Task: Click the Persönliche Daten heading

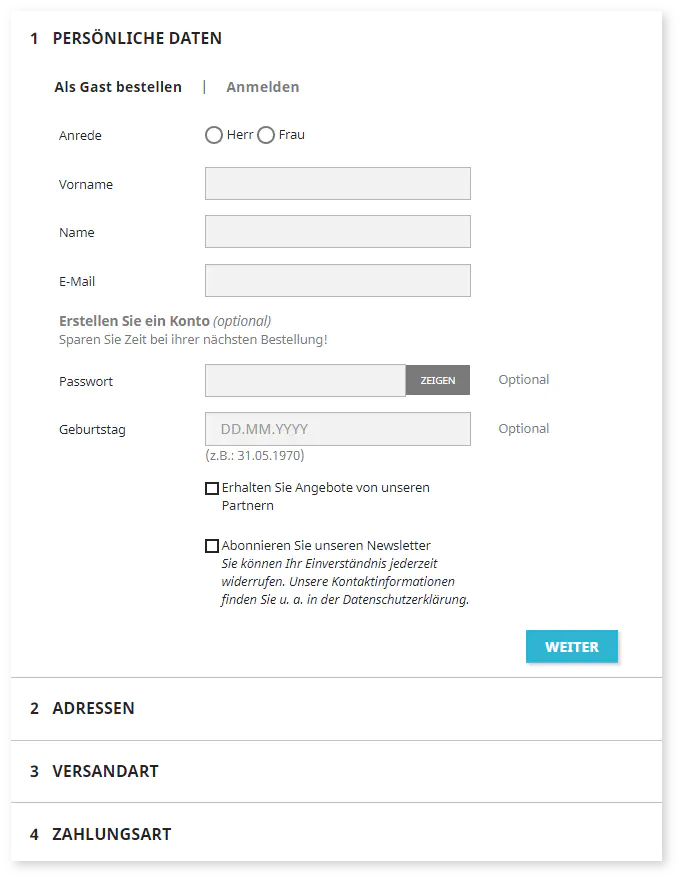Action: 137,38
